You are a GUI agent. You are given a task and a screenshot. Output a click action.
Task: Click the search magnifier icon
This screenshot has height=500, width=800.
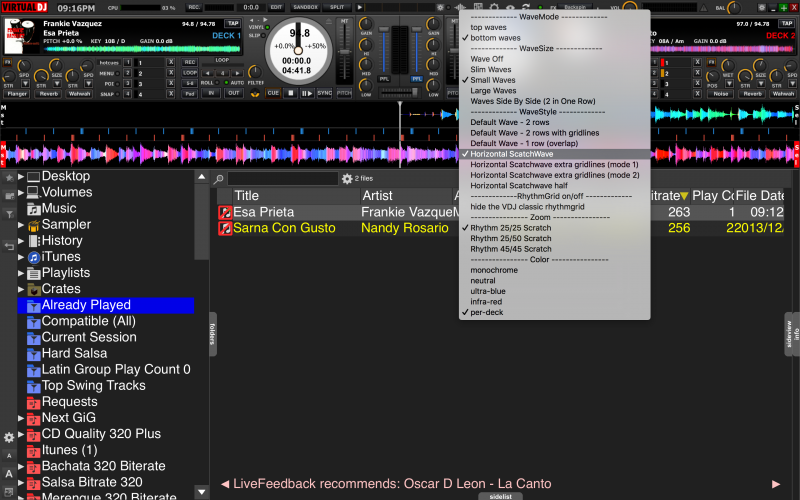pos(218,179)
